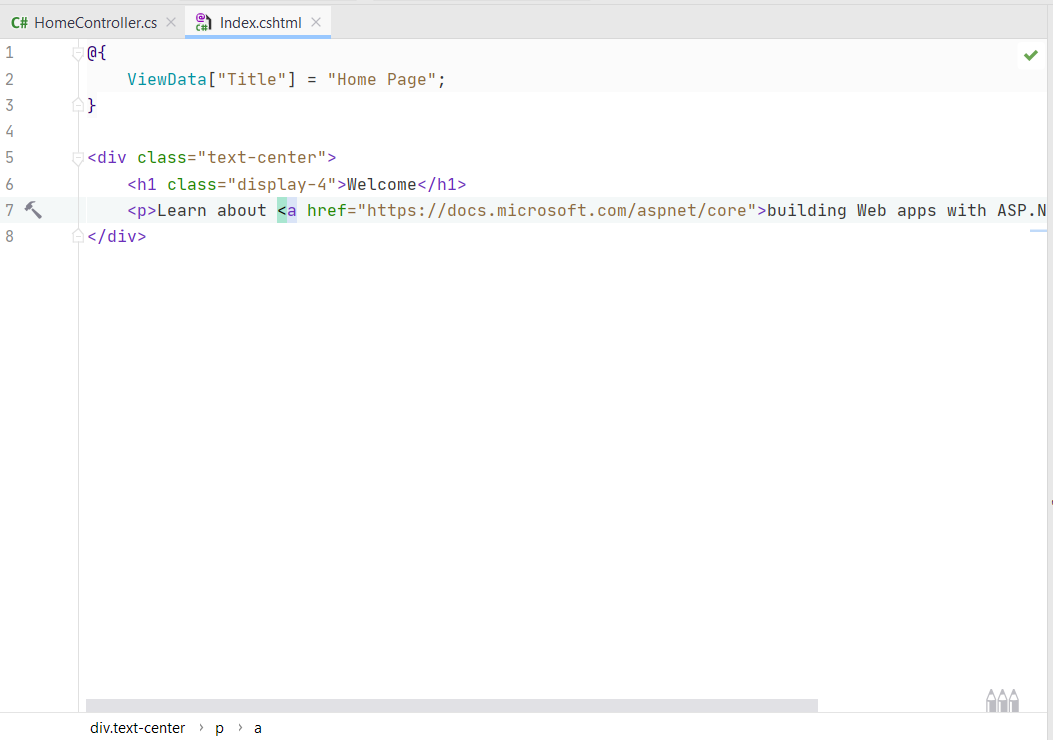Image resolution: width=1053 pixels, height=740 pixels.
Task: Click the Razor file icon on Index.cshtml tab
Action: tap(203, 22)
